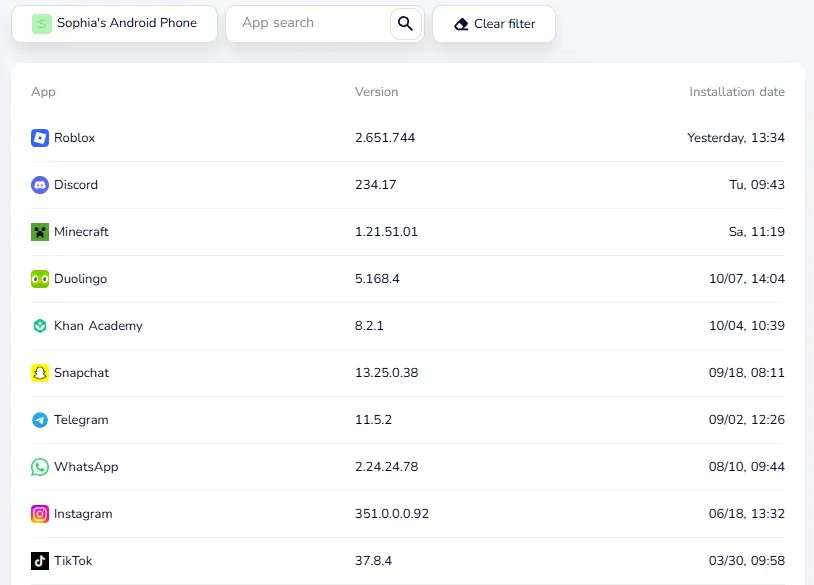Select the Telegram app name
This screenshot has height=585, width=814.
[x=82, y=420]
